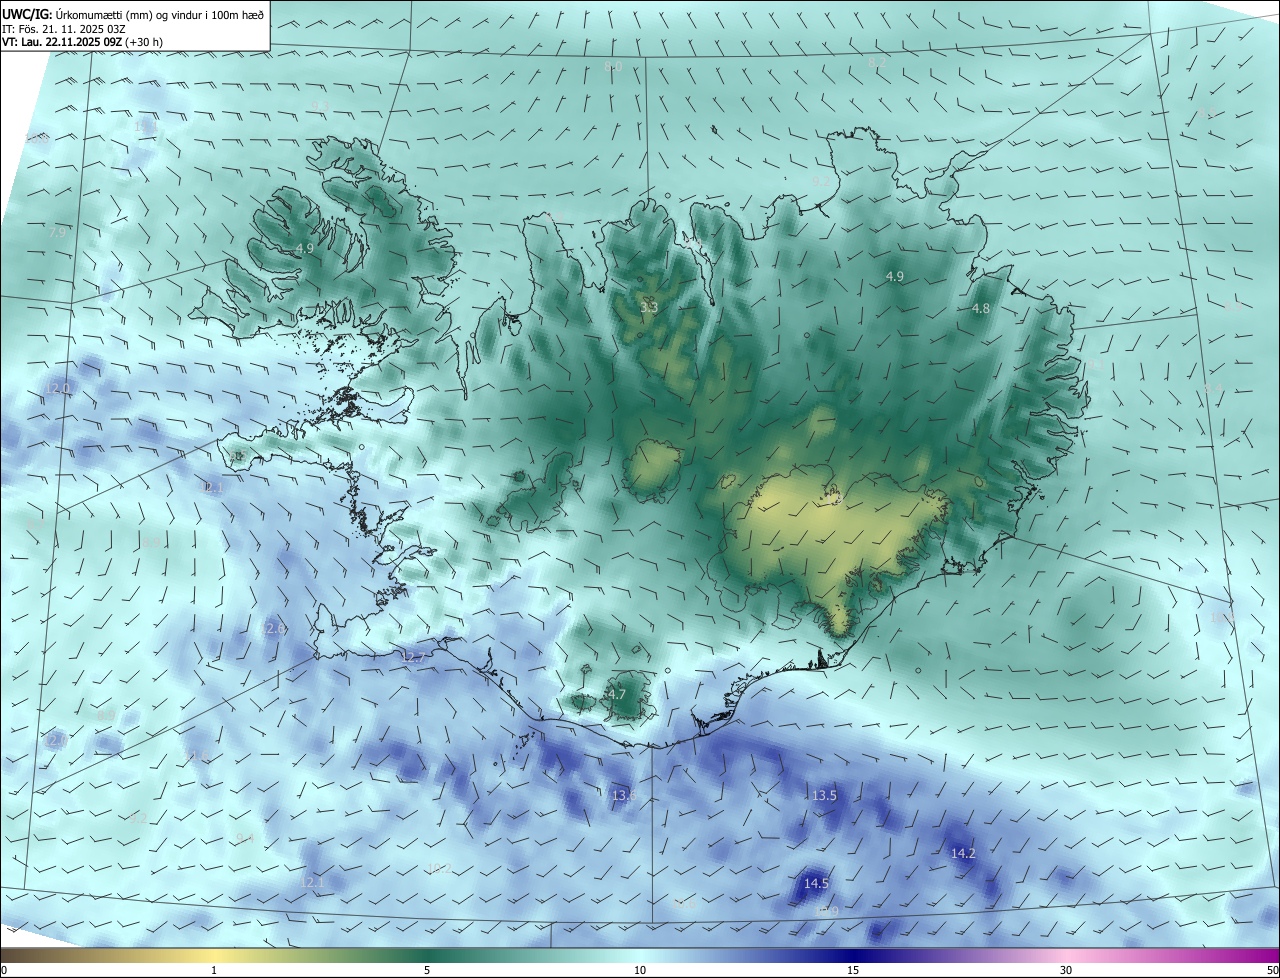This screenshot has width=1280, height=978.
Task: Click the 4.9 value on the Westfjords peninsula
Action: 305,248
